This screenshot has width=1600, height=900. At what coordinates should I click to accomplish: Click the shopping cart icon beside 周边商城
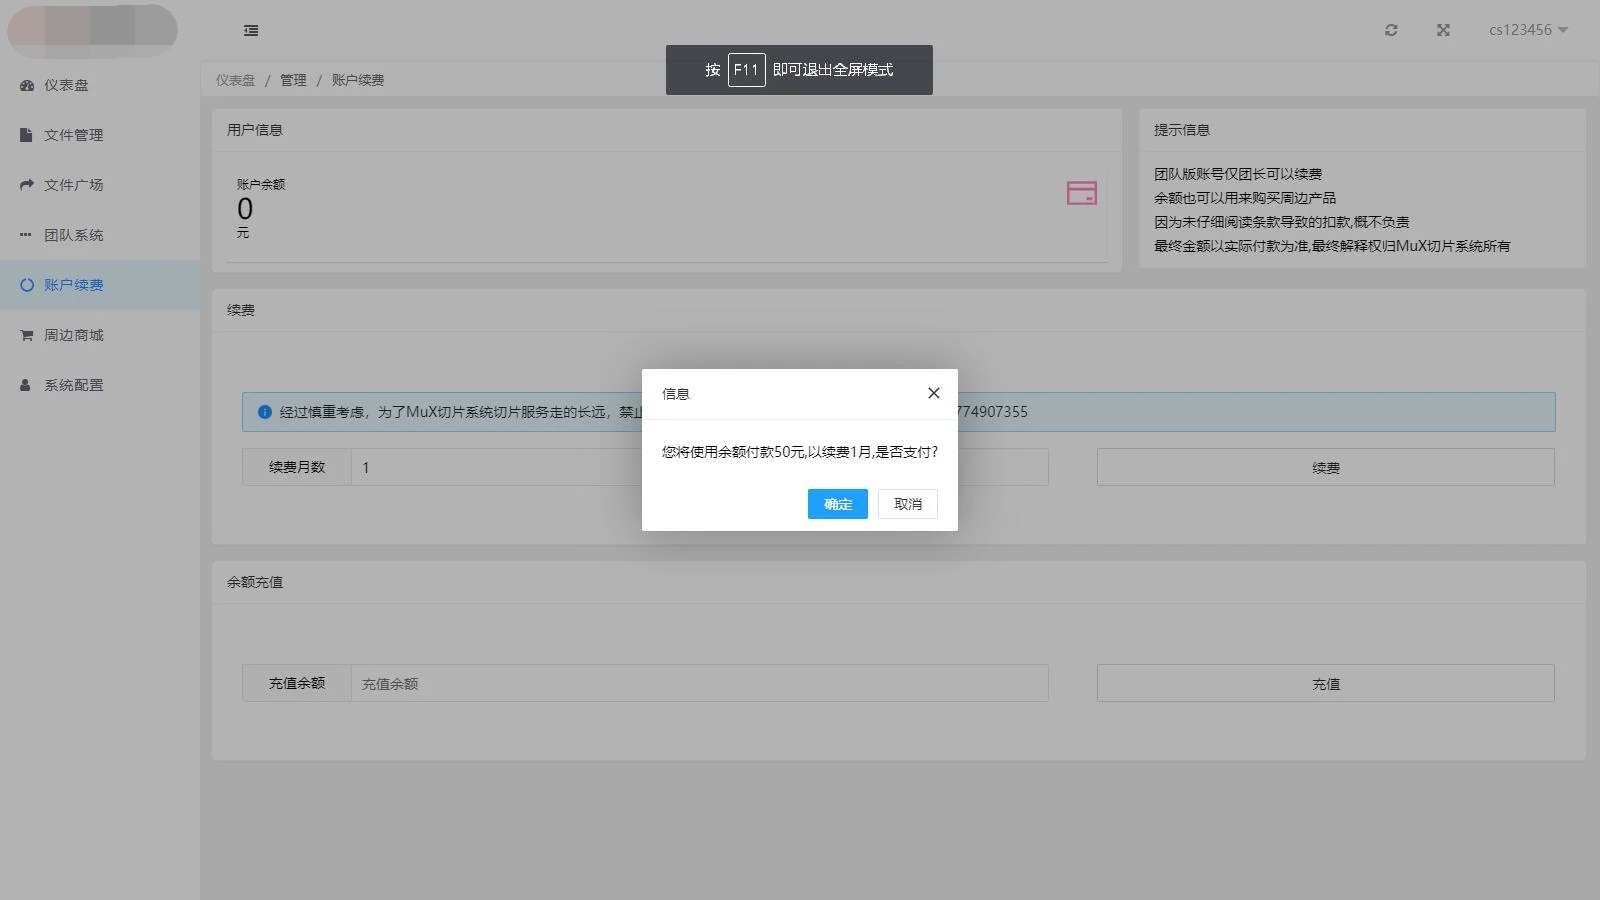27,335
